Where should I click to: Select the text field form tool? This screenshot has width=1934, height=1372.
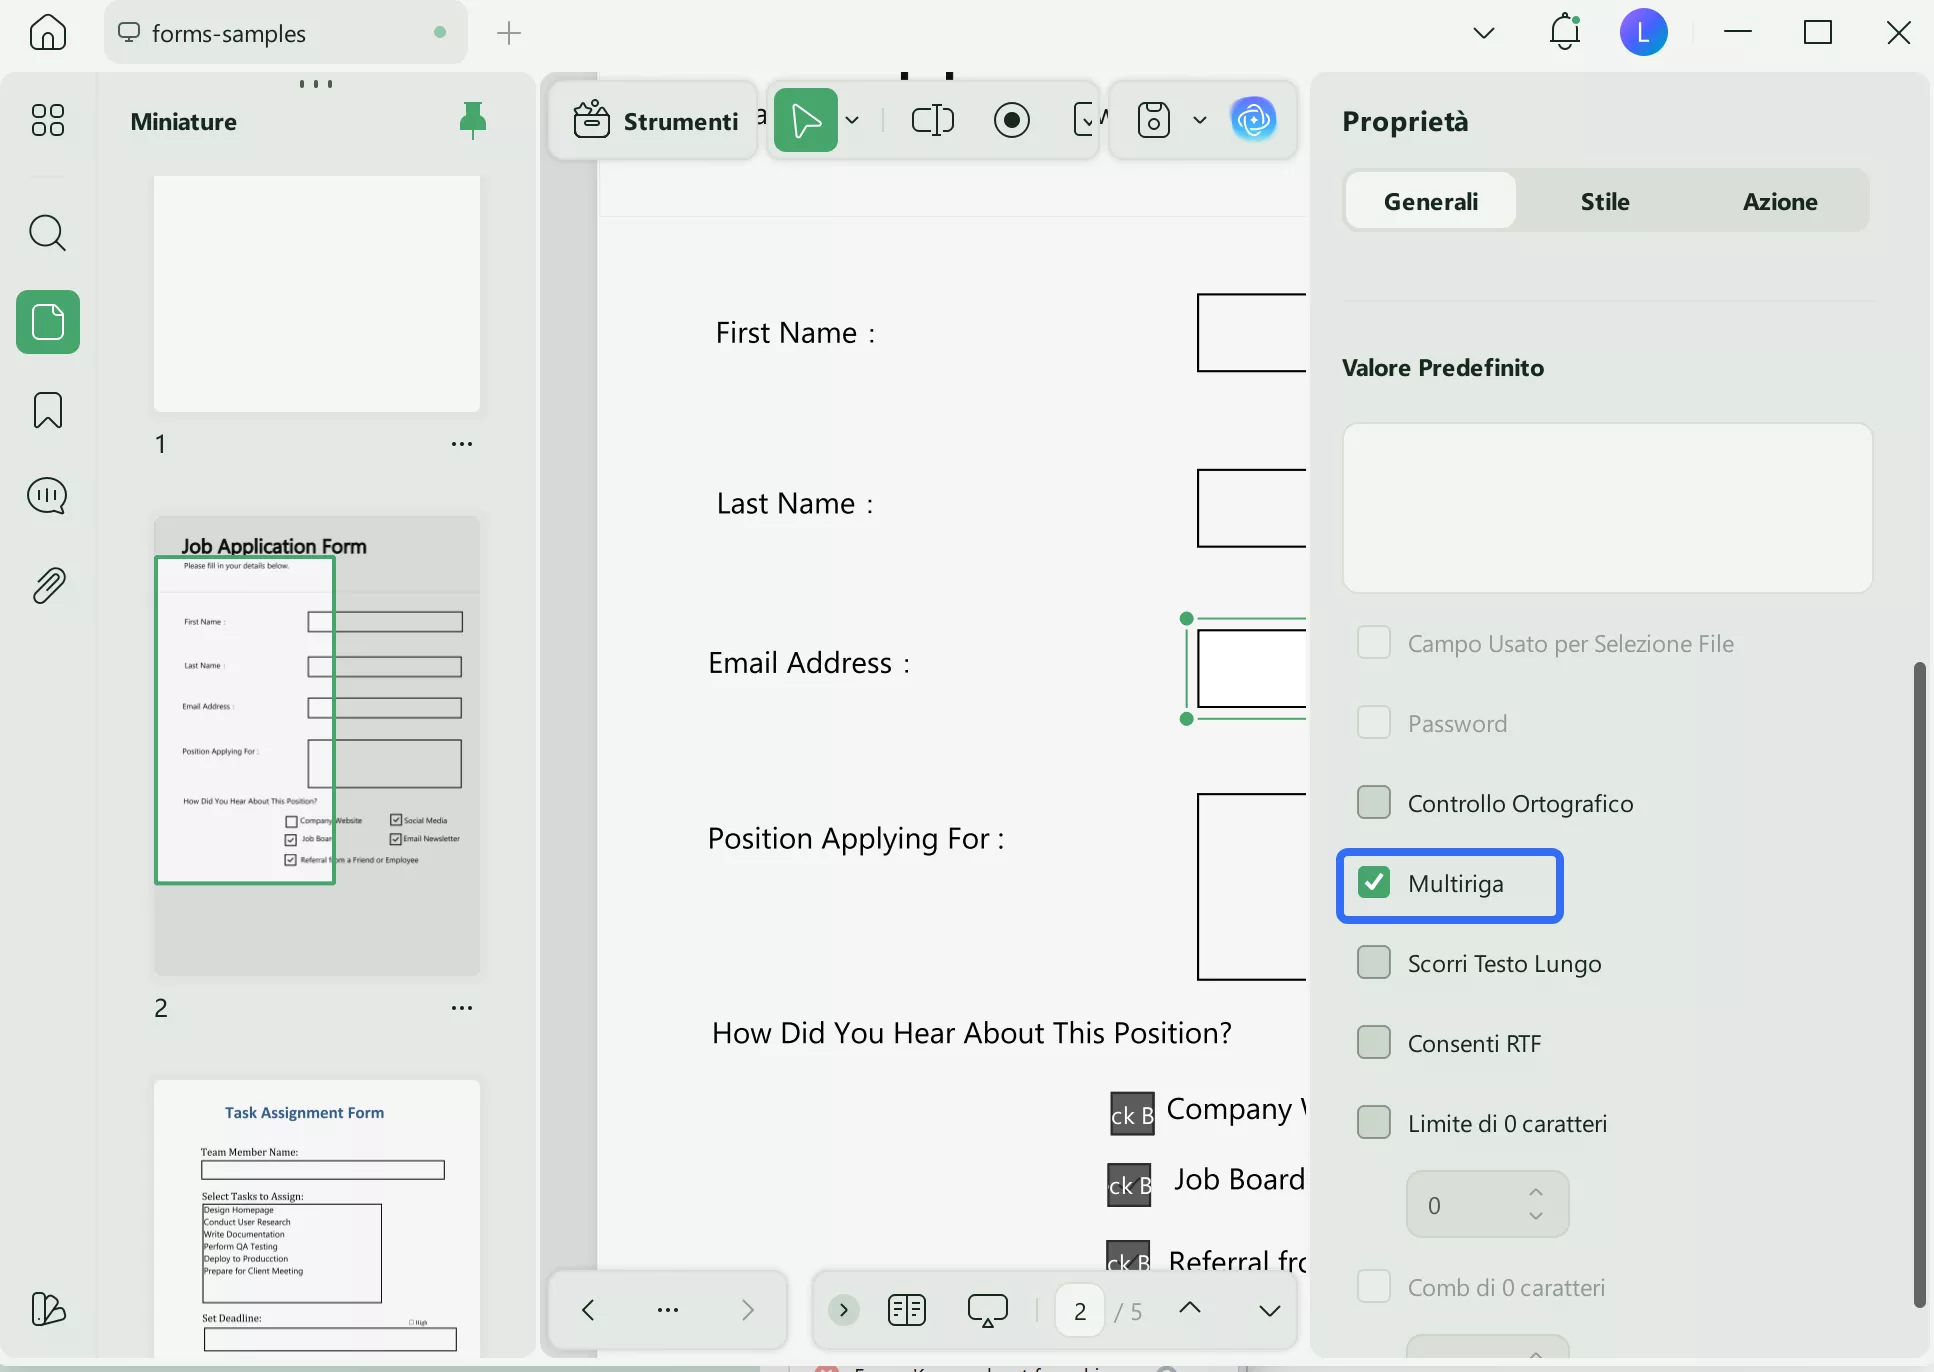click(x=933, y=121)
